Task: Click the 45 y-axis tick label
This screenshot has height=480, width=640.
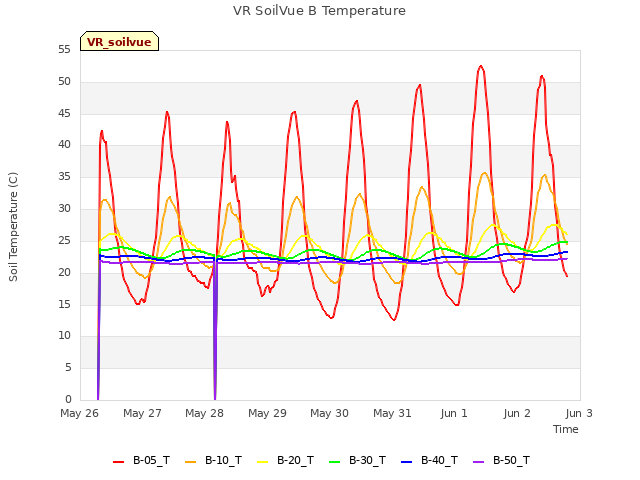Action: (64, 113)
